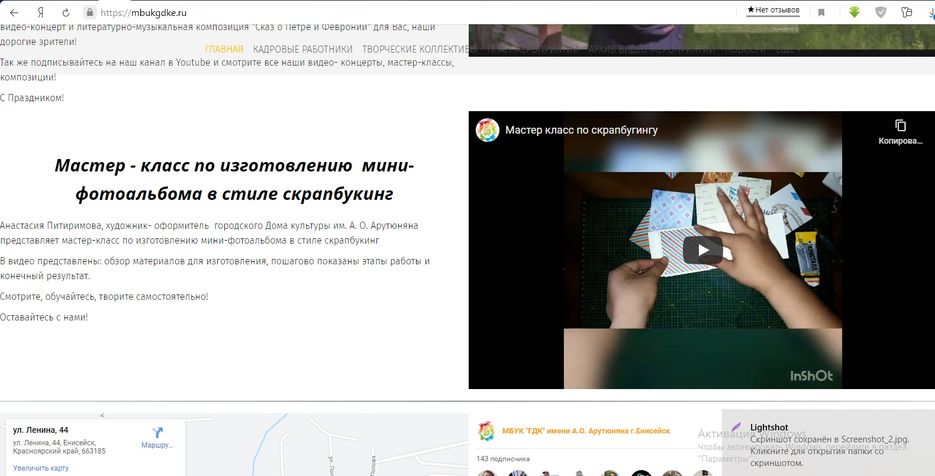Copy the video link with the Копировать icon

(900, 131)
